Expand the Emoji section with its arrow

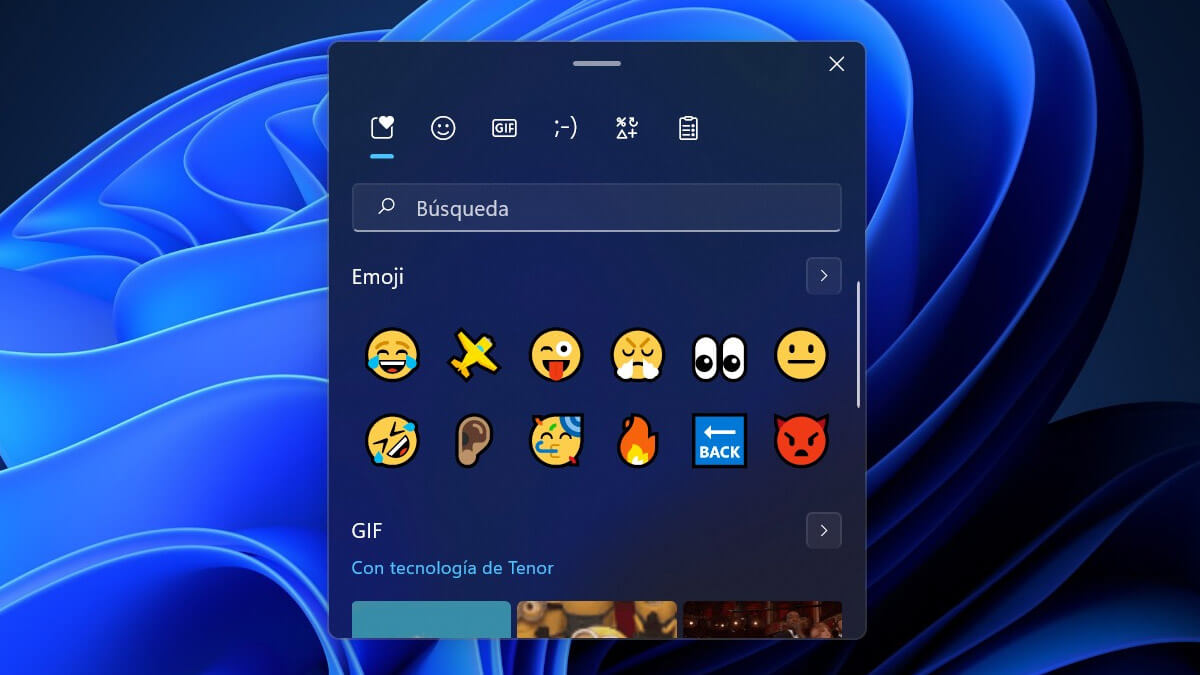823,276
